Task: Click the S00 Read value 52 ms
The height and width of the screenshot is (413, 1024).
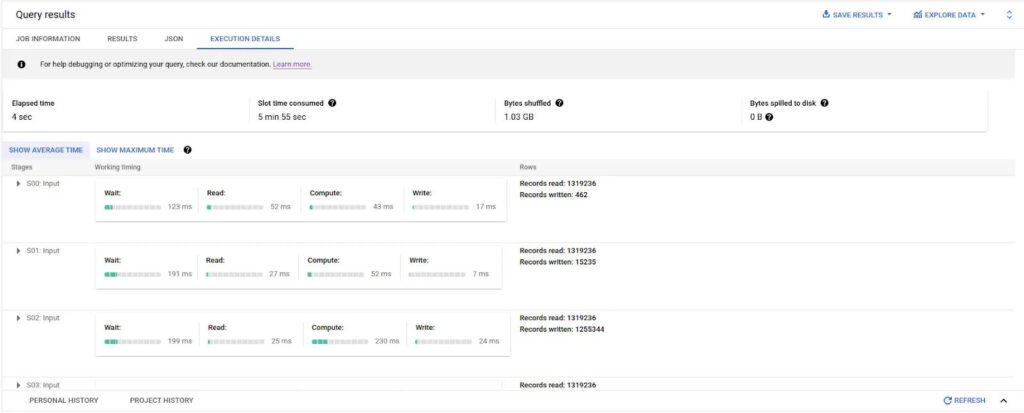Action: tap(281, 207)
